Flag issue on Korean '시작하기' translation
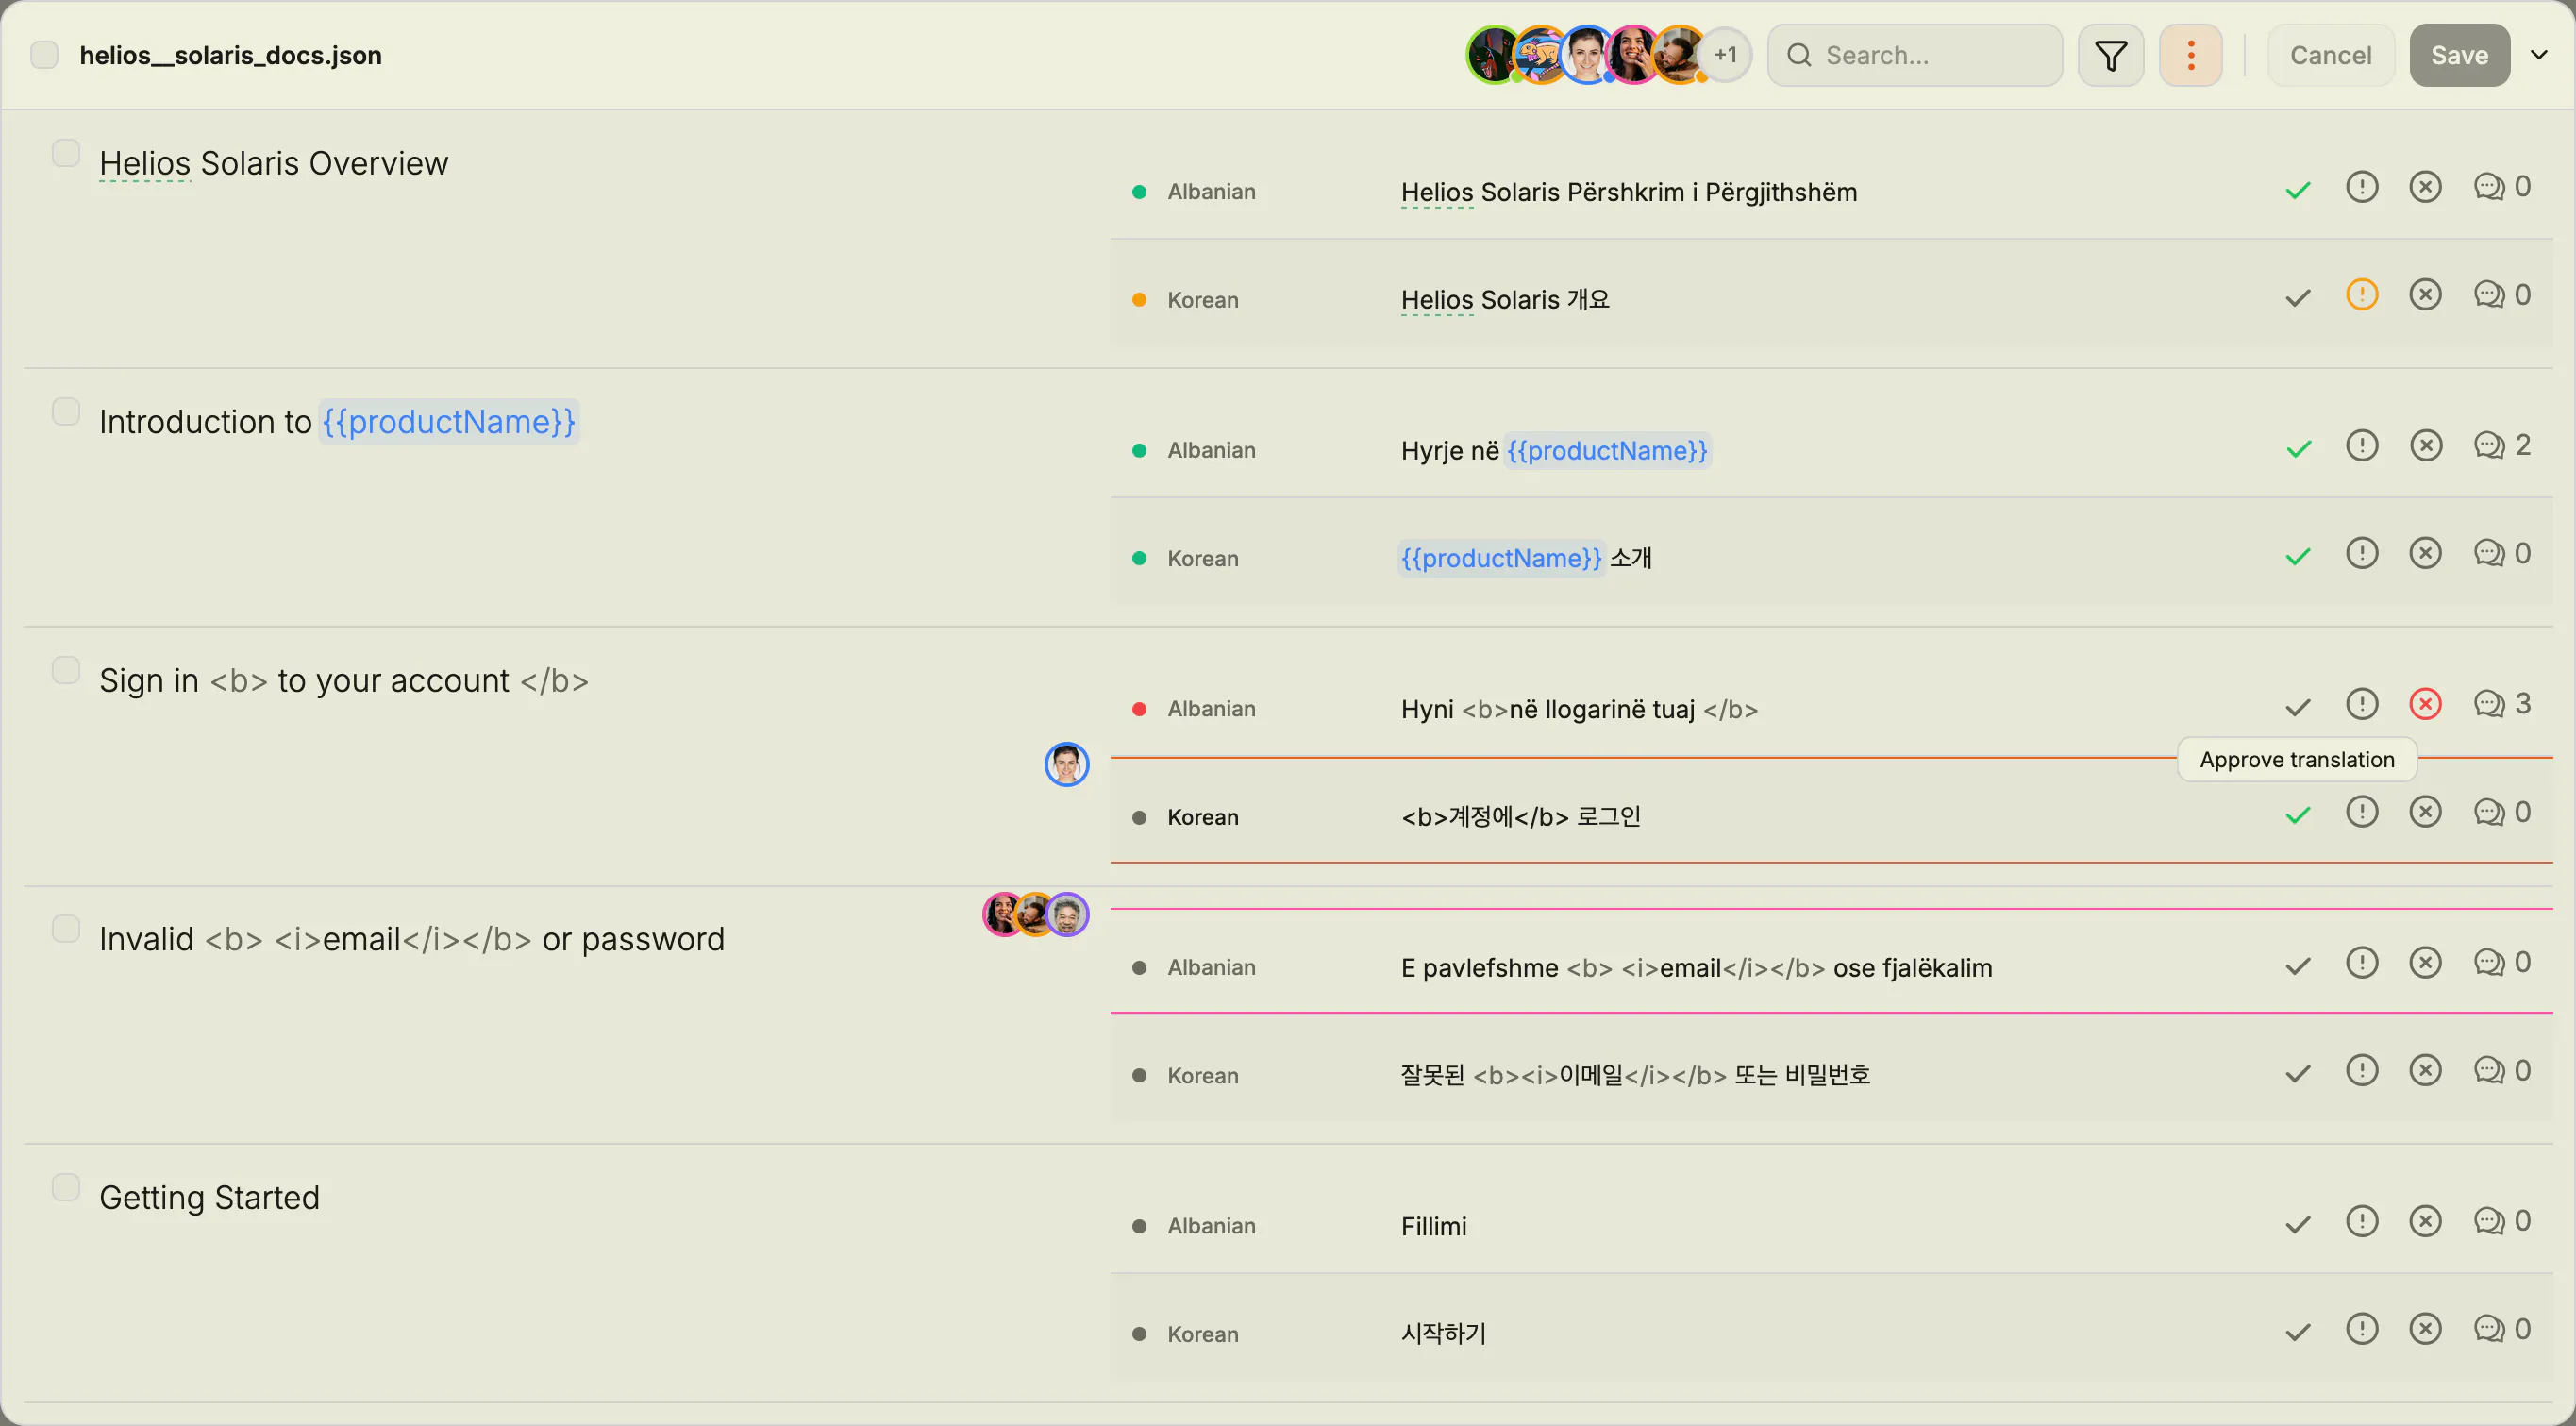This screenshot has width=2576, height=1426. [2362, 1329]
